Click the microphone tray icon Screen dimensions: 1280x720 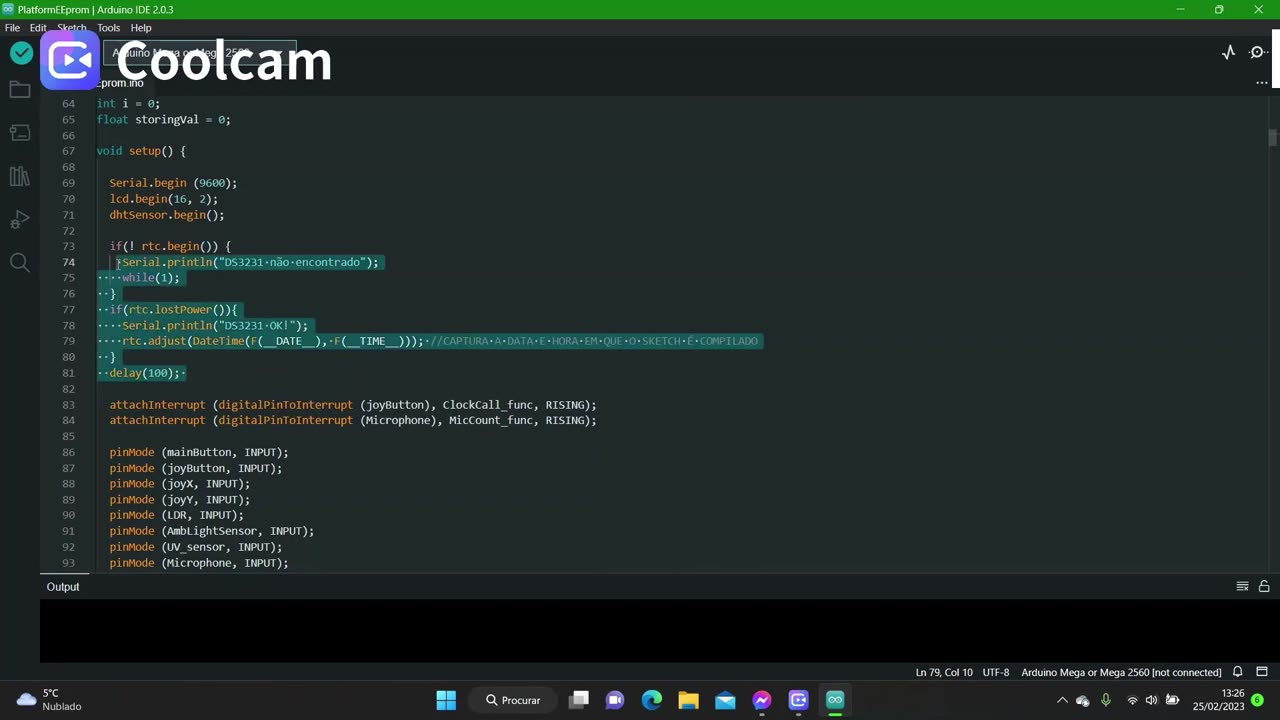tap(1106, 700)
